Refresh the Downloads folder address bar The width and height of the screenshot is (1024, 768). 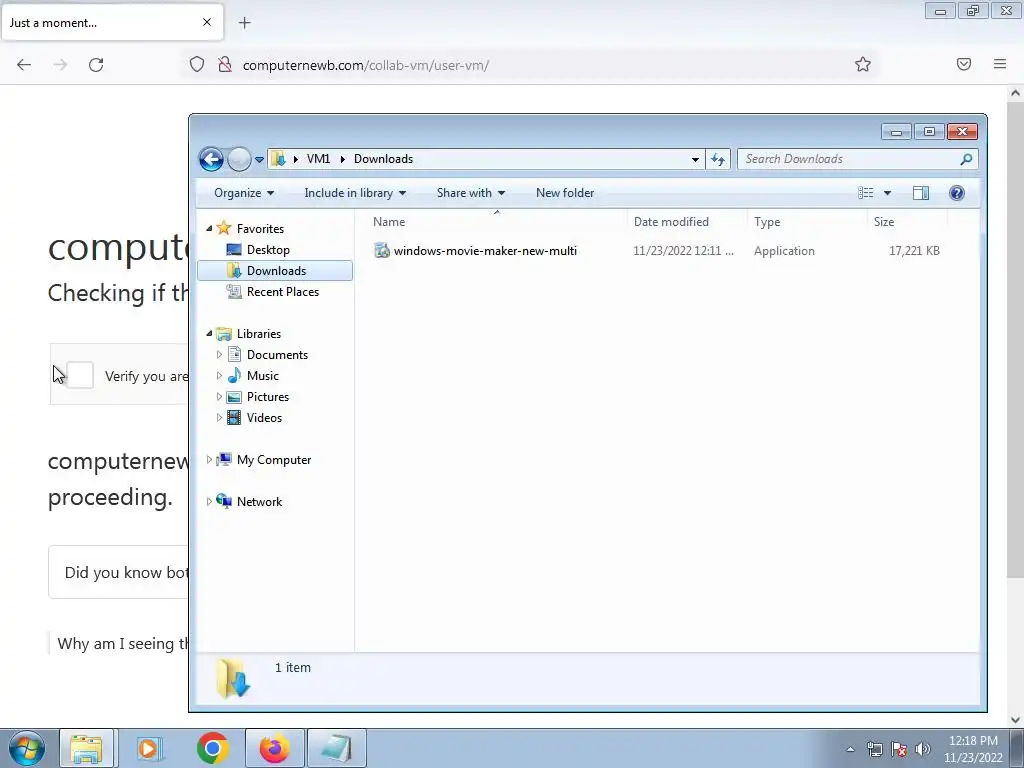(718, 159)
